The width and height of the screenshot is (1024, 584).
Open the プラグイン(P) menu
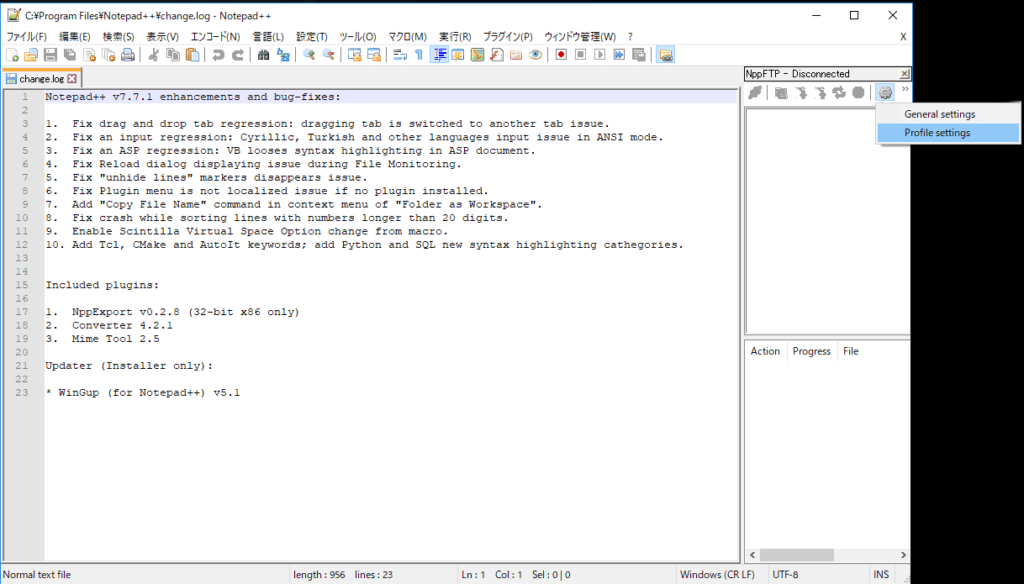coord(507,37)
